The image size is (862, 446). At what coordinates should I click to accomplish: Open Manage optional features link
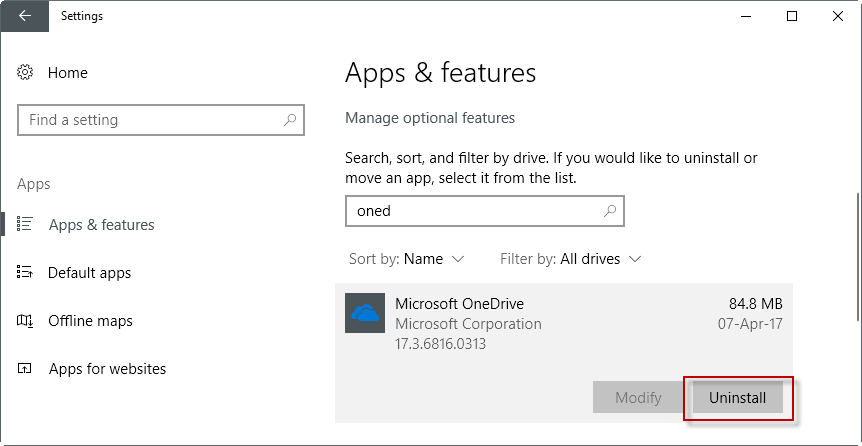[430, 118]
